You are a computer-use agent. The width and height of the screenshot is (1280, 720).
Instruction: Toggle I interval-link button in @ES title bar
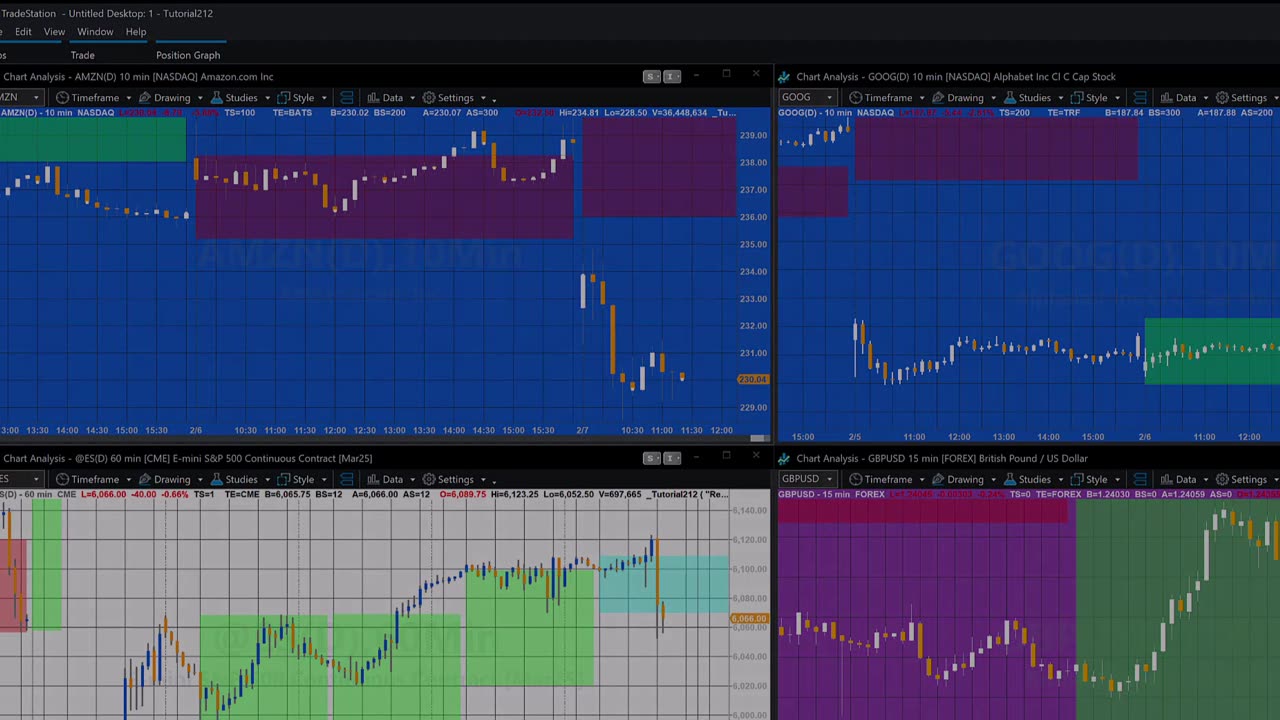point(672,459)
